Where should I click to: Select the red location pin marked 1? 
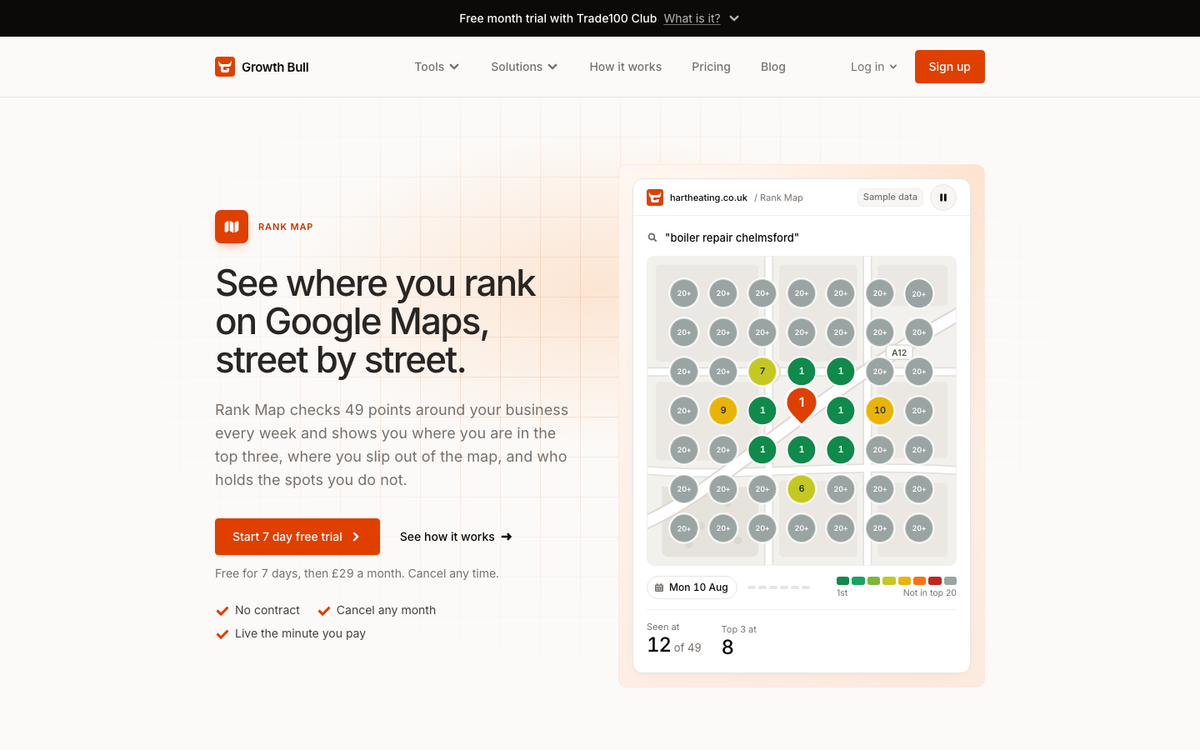(801, 405)
